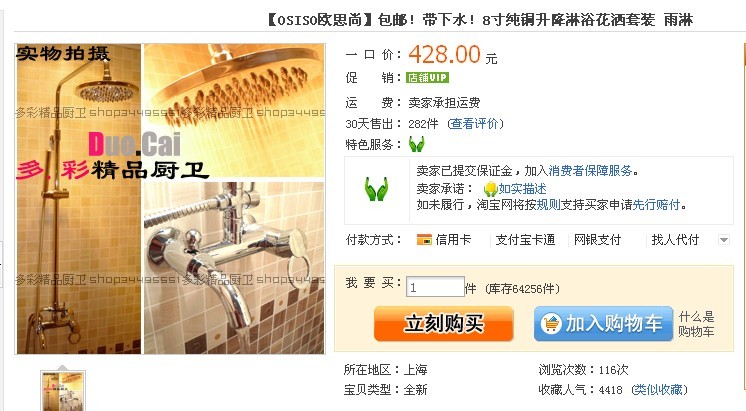Select the small product thumbnail below the image
The width and height of the screenshot is (746, 411).
click(63, 391)
